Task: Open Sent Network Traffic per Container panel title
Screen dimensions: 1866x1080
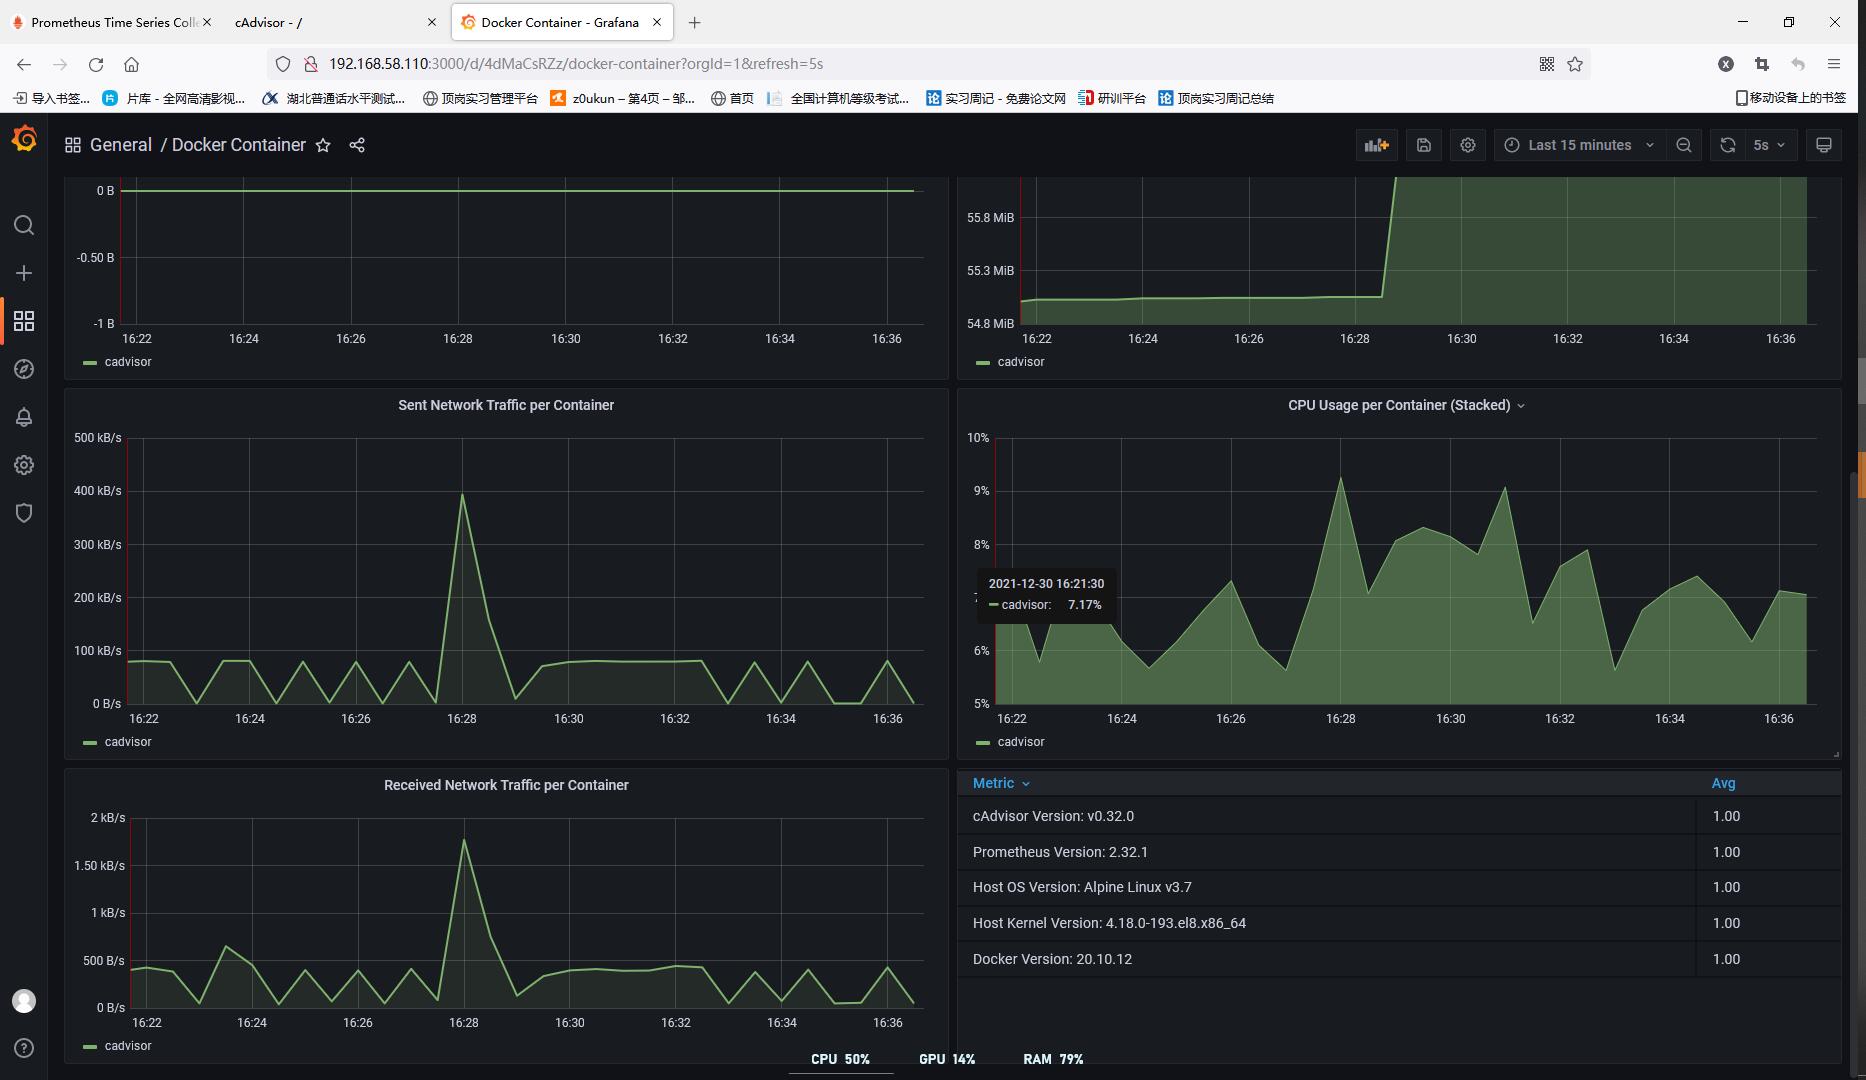Action: [x=506, y=405]
